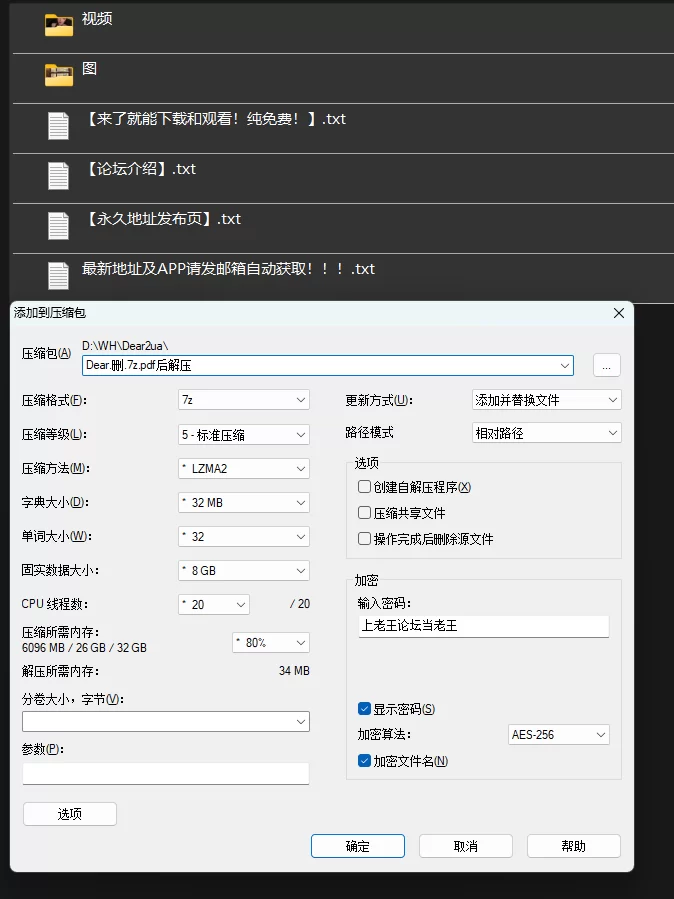The image size is (674, 899).
Task: Open the 压缩方法 LZMA2 dropdown
Action: 244,468
